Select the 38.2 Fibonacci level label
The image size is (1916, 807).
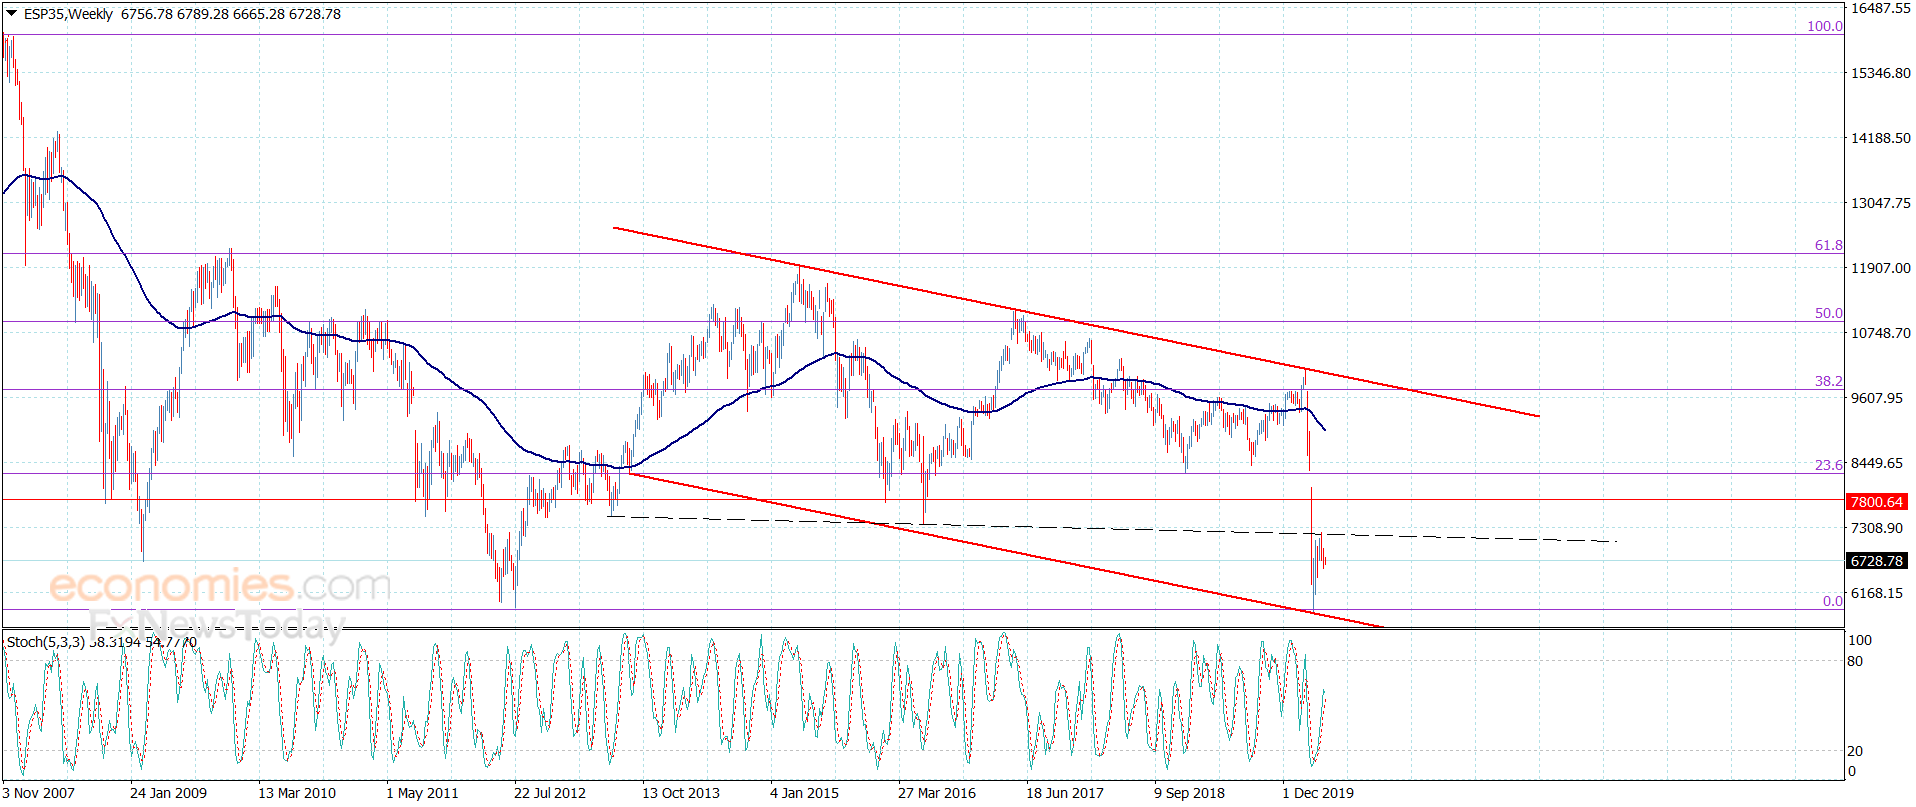pos(1829,381)
